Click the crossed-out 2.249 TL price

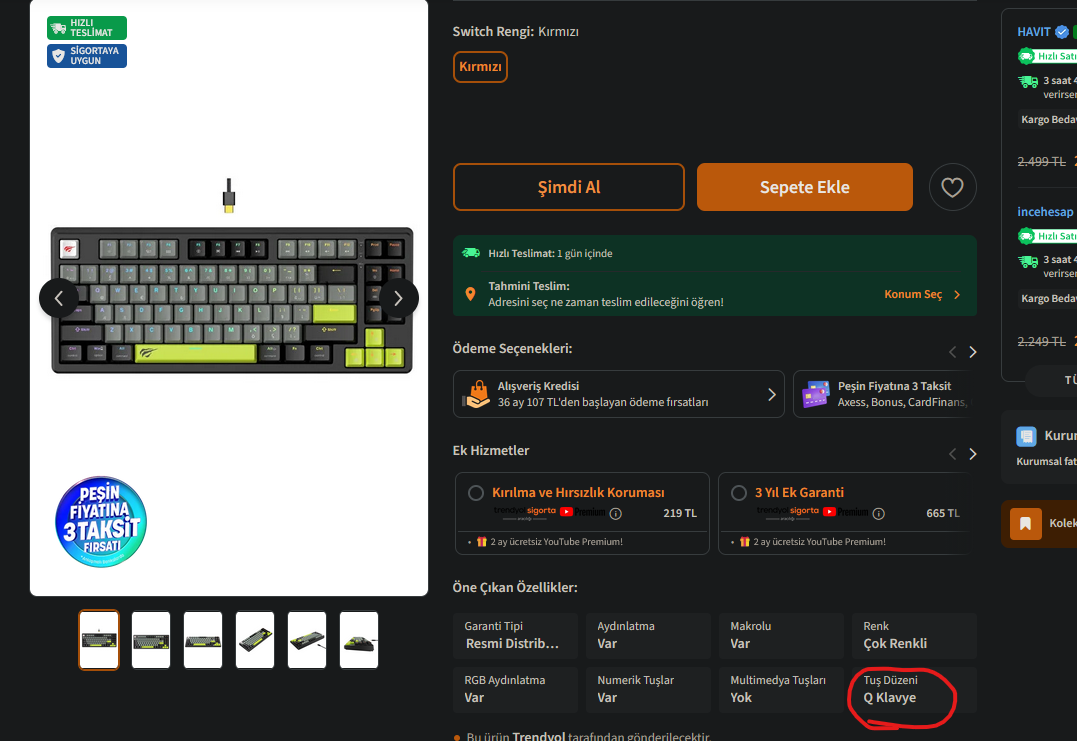tap(1041, 341)
